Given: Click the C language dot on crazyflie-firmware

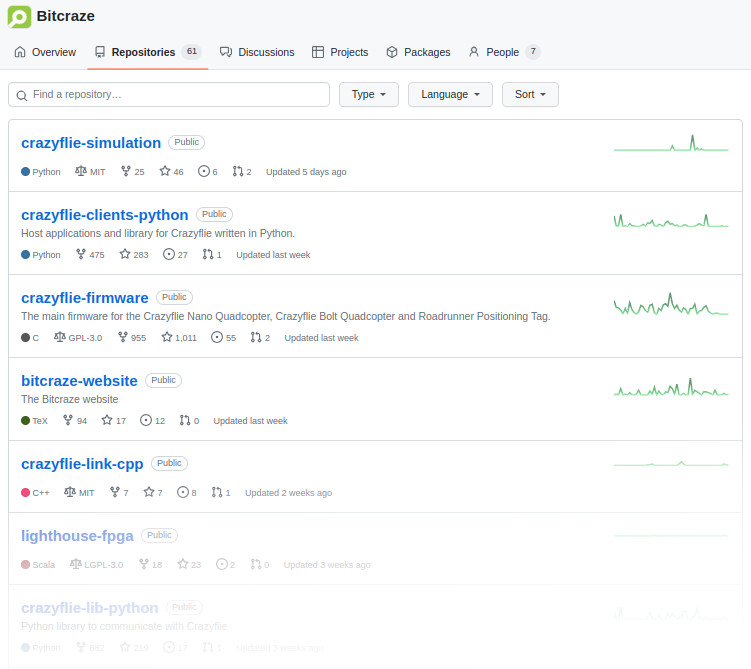Looking at the screenshot, I should pos(25,338).
